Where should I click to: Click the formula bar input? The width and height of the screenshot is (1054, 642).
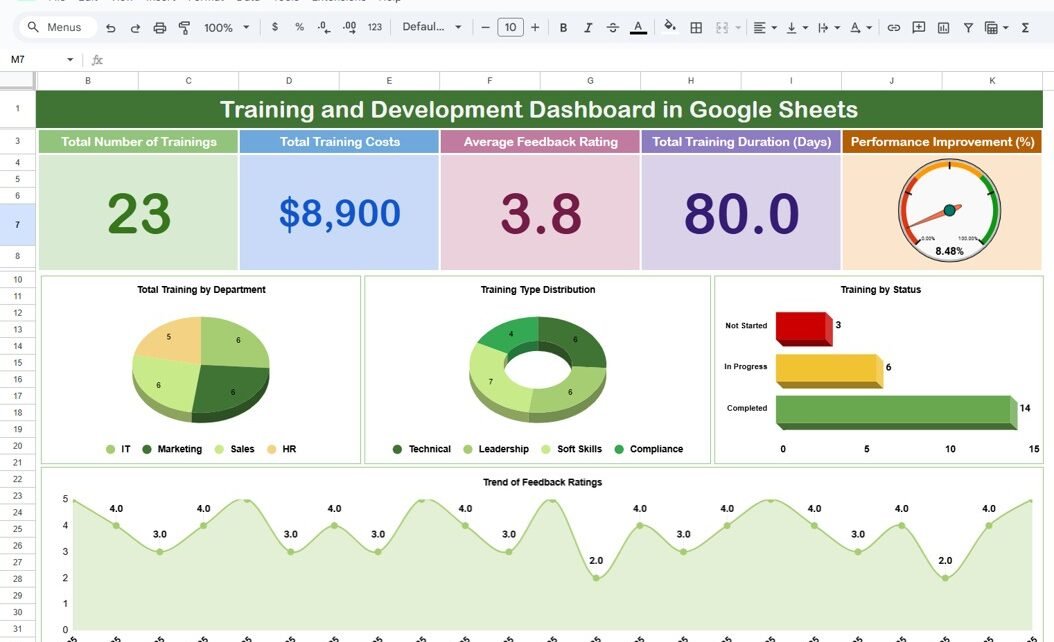[x=578, y=60]
